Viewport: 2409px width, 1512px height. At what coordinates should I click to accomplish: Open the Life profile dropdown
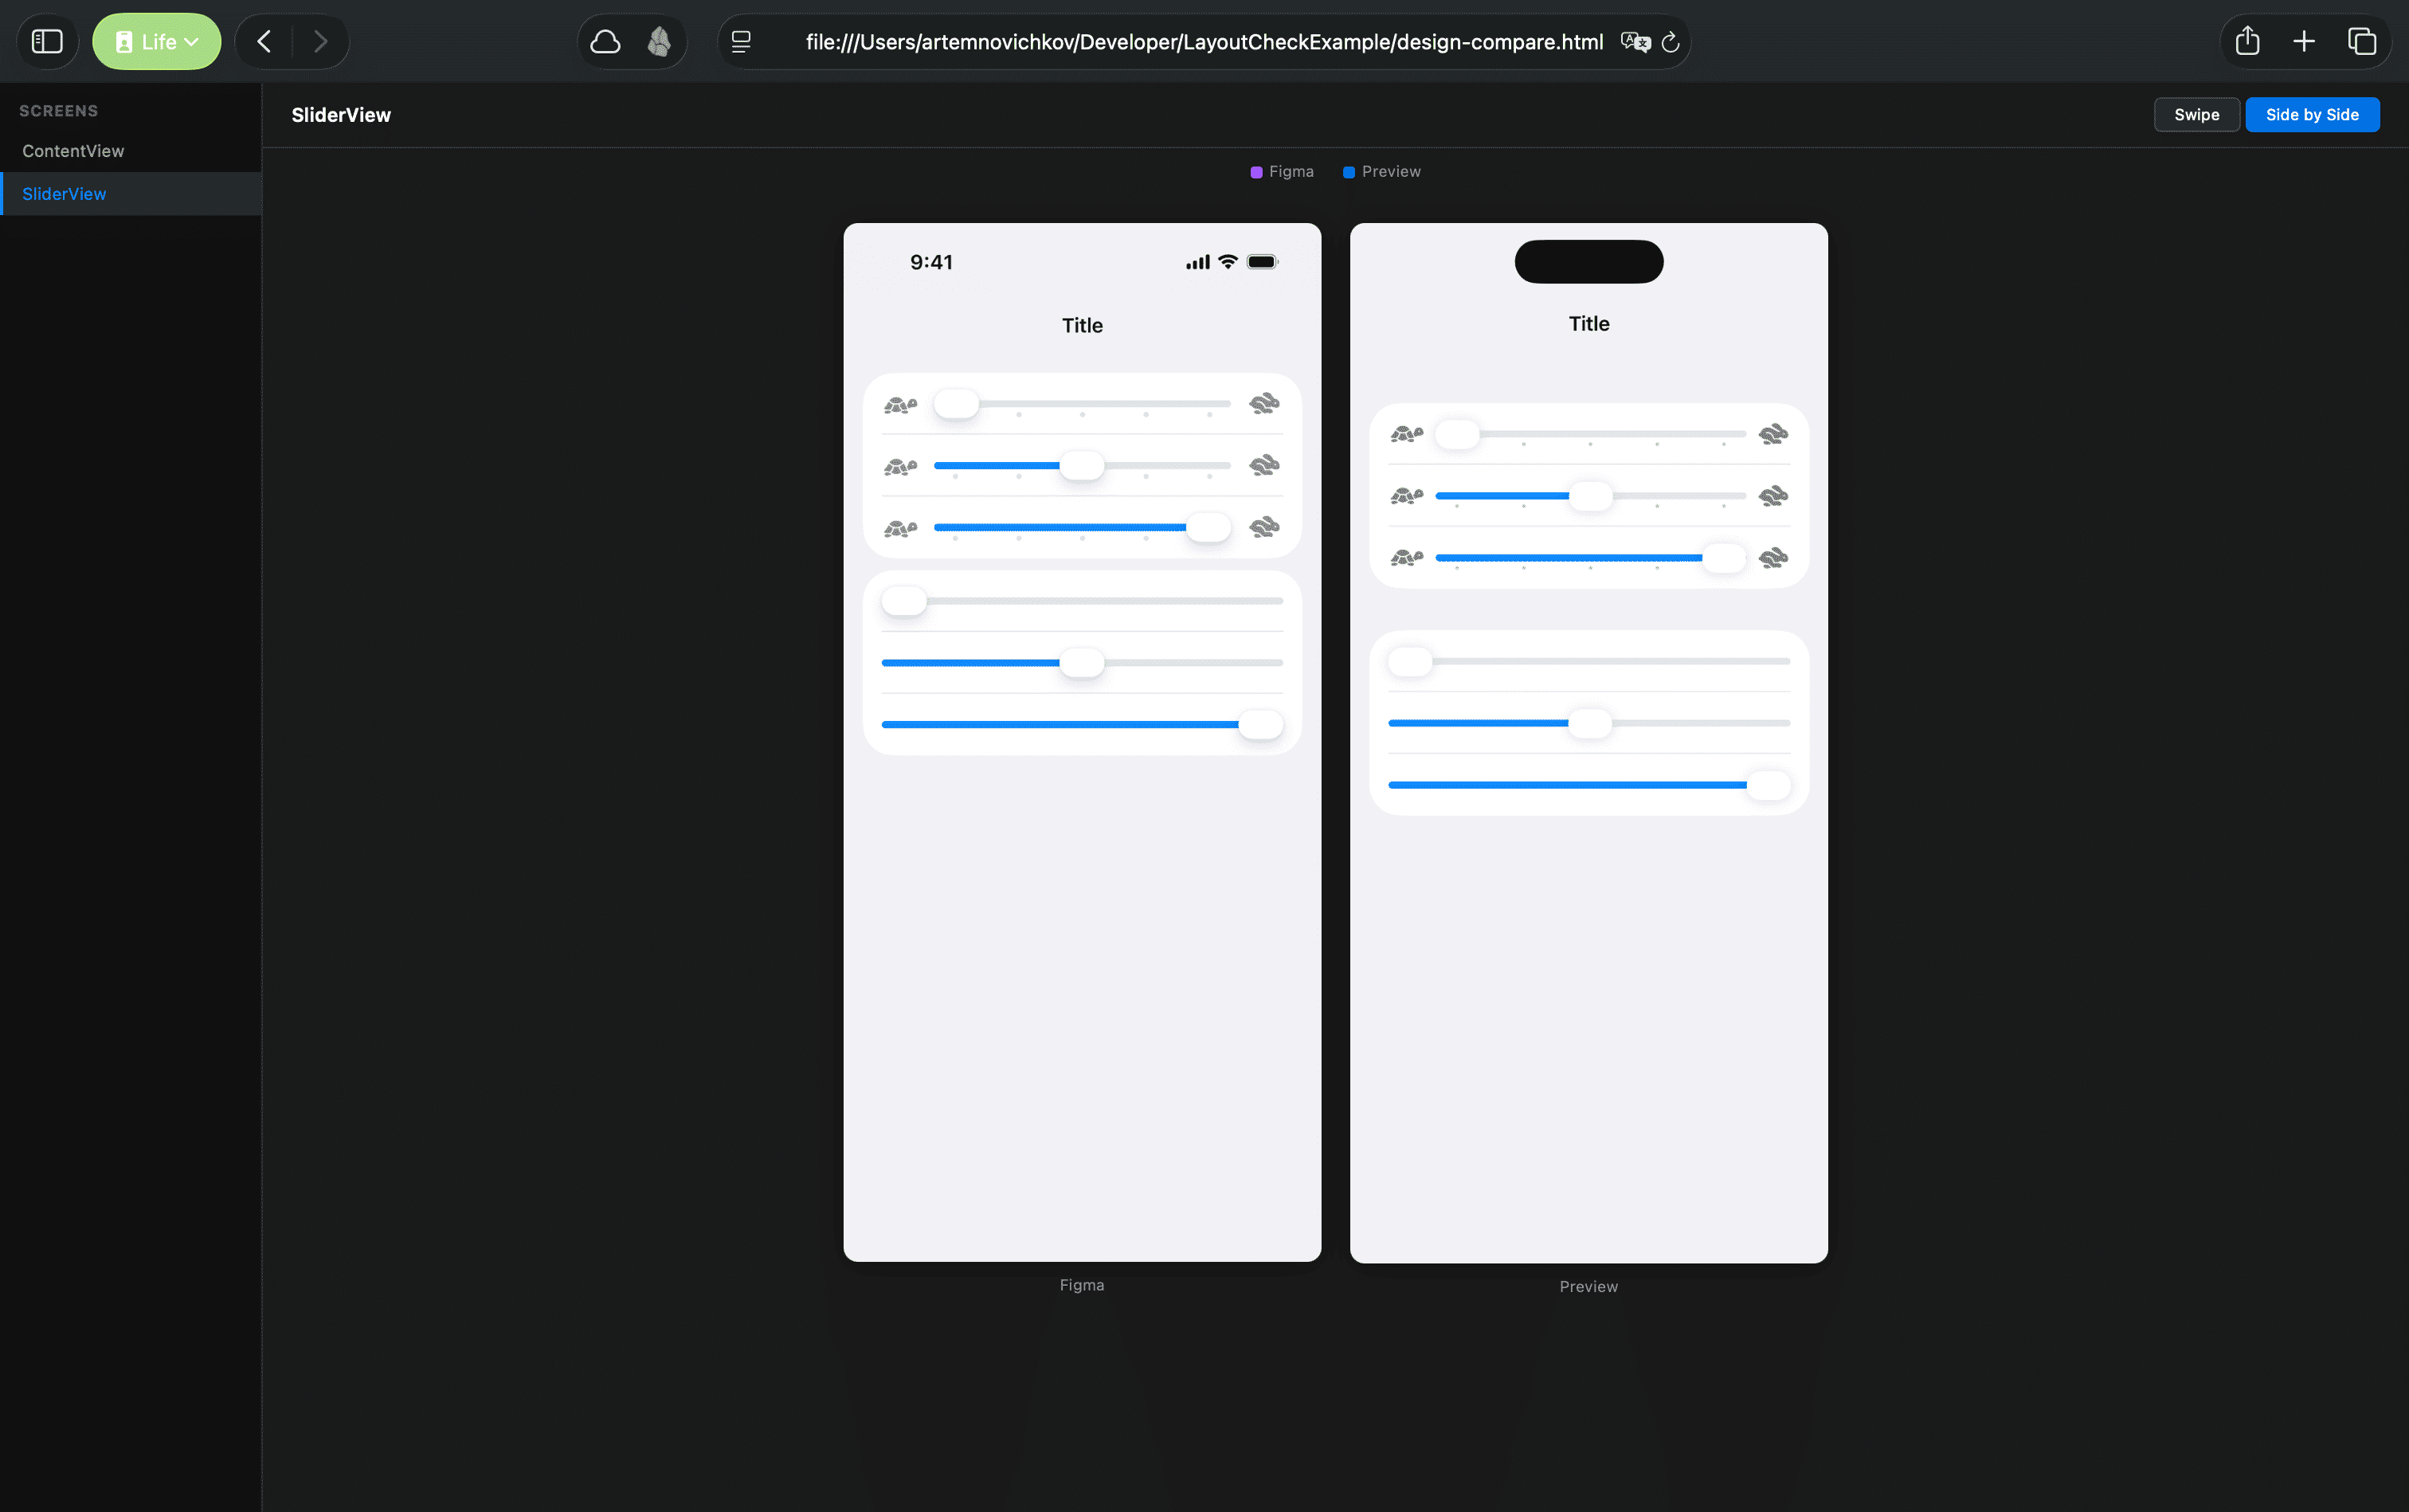tap(156, 41)
